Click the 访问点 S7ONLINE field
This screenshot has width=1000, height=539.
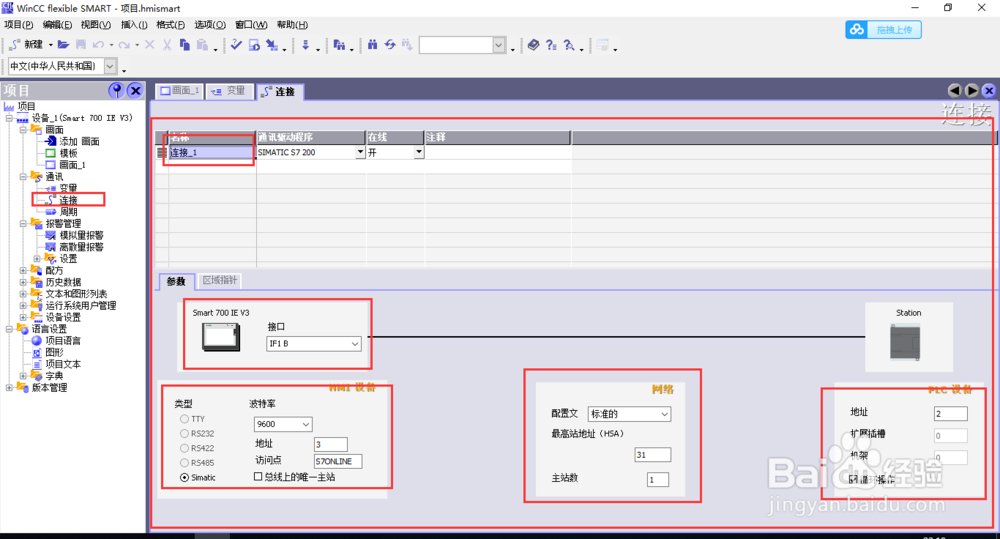tap(338, 461)
